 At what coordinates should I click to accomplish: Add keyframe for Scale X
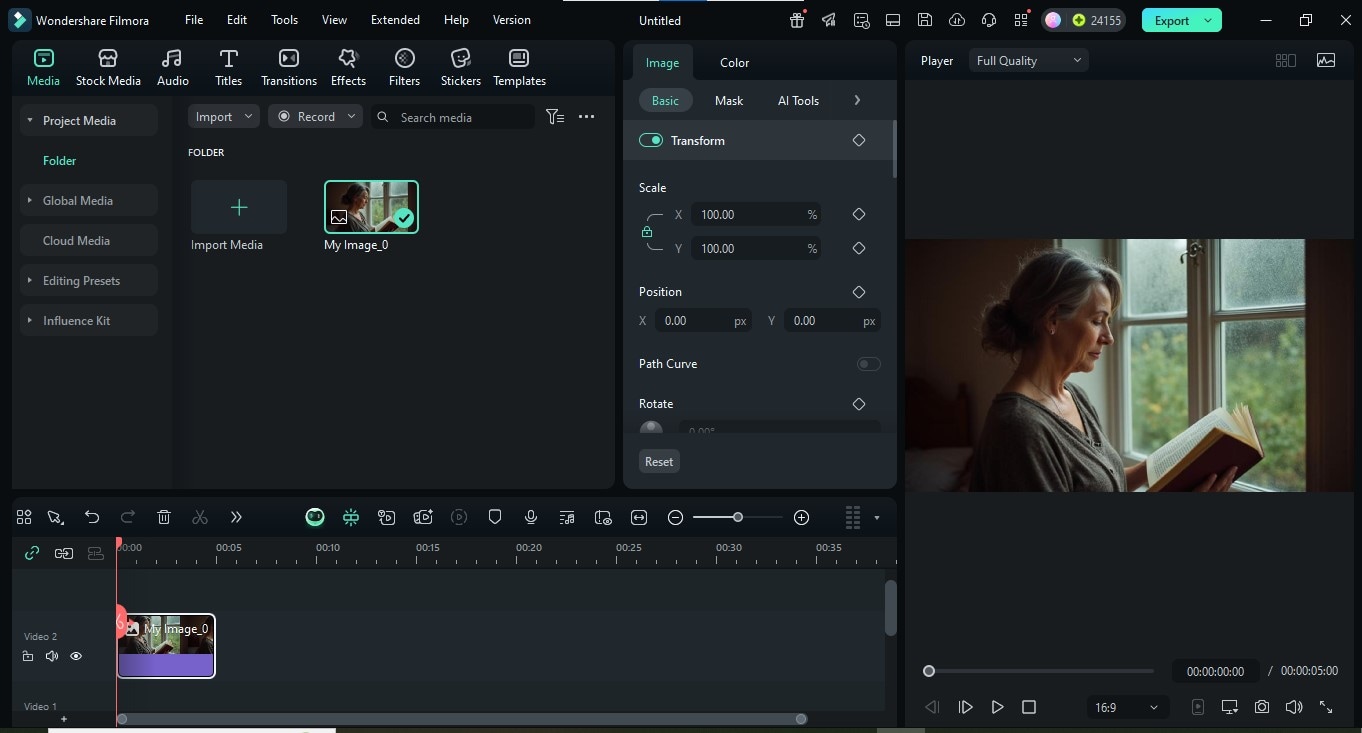(x=858, y=214)
